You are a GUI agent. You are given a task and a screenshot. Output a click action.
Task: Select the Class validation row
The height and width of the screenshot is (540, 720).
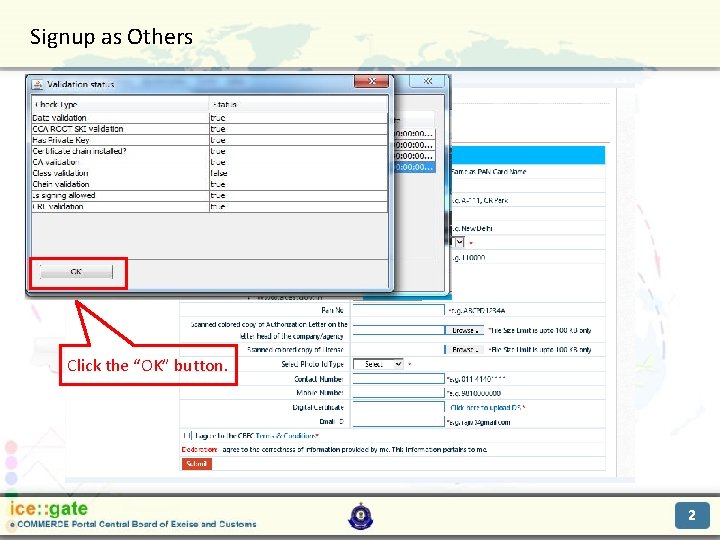click(x=209, y=173)
